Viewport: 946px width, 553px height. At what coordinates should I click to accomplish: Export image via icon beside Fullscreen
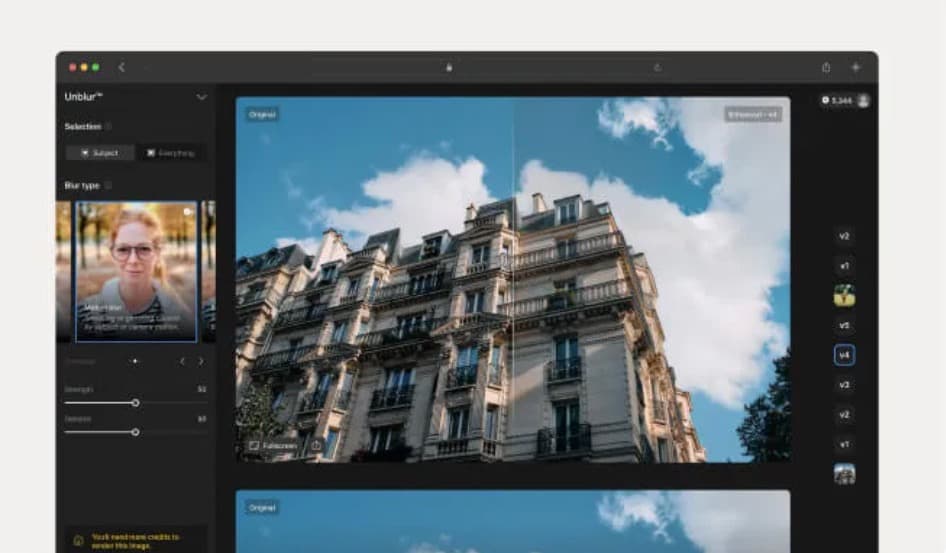316,446
